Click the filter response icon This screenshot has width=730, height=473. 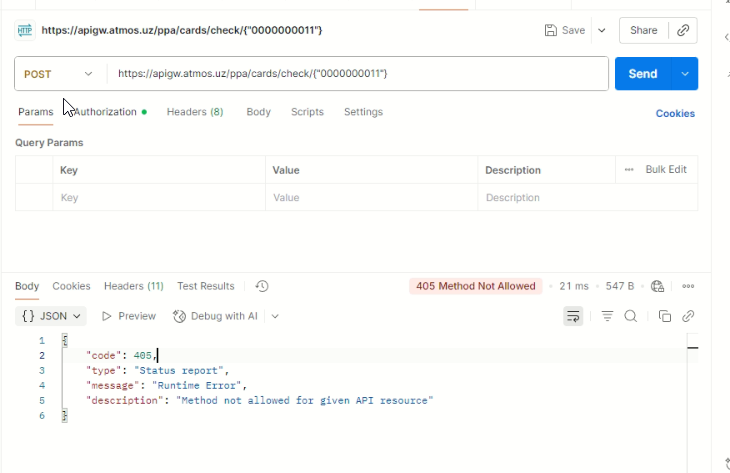(x=607, y=316)
